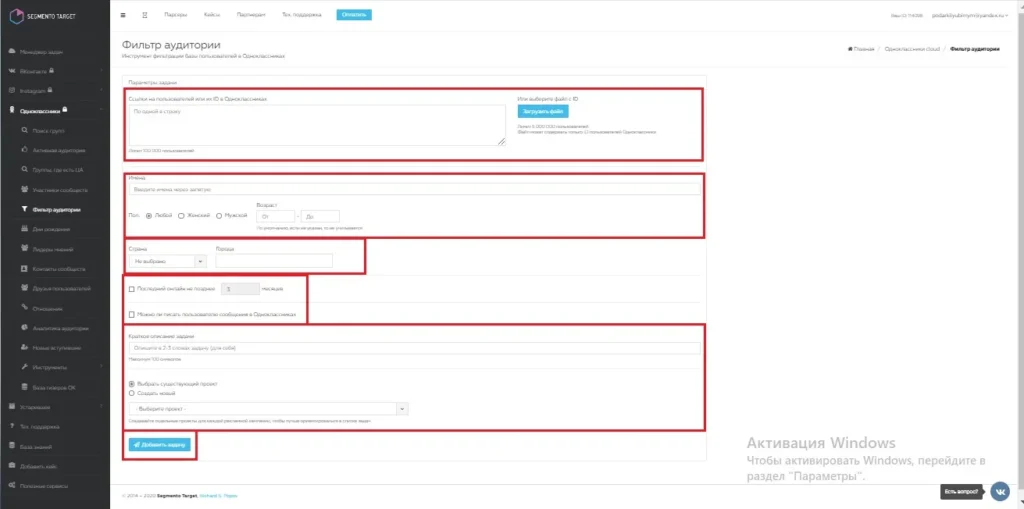Click the funnel icon for Фильтр аудитории
Screen dimensions: 1024x509
point(24,210)
